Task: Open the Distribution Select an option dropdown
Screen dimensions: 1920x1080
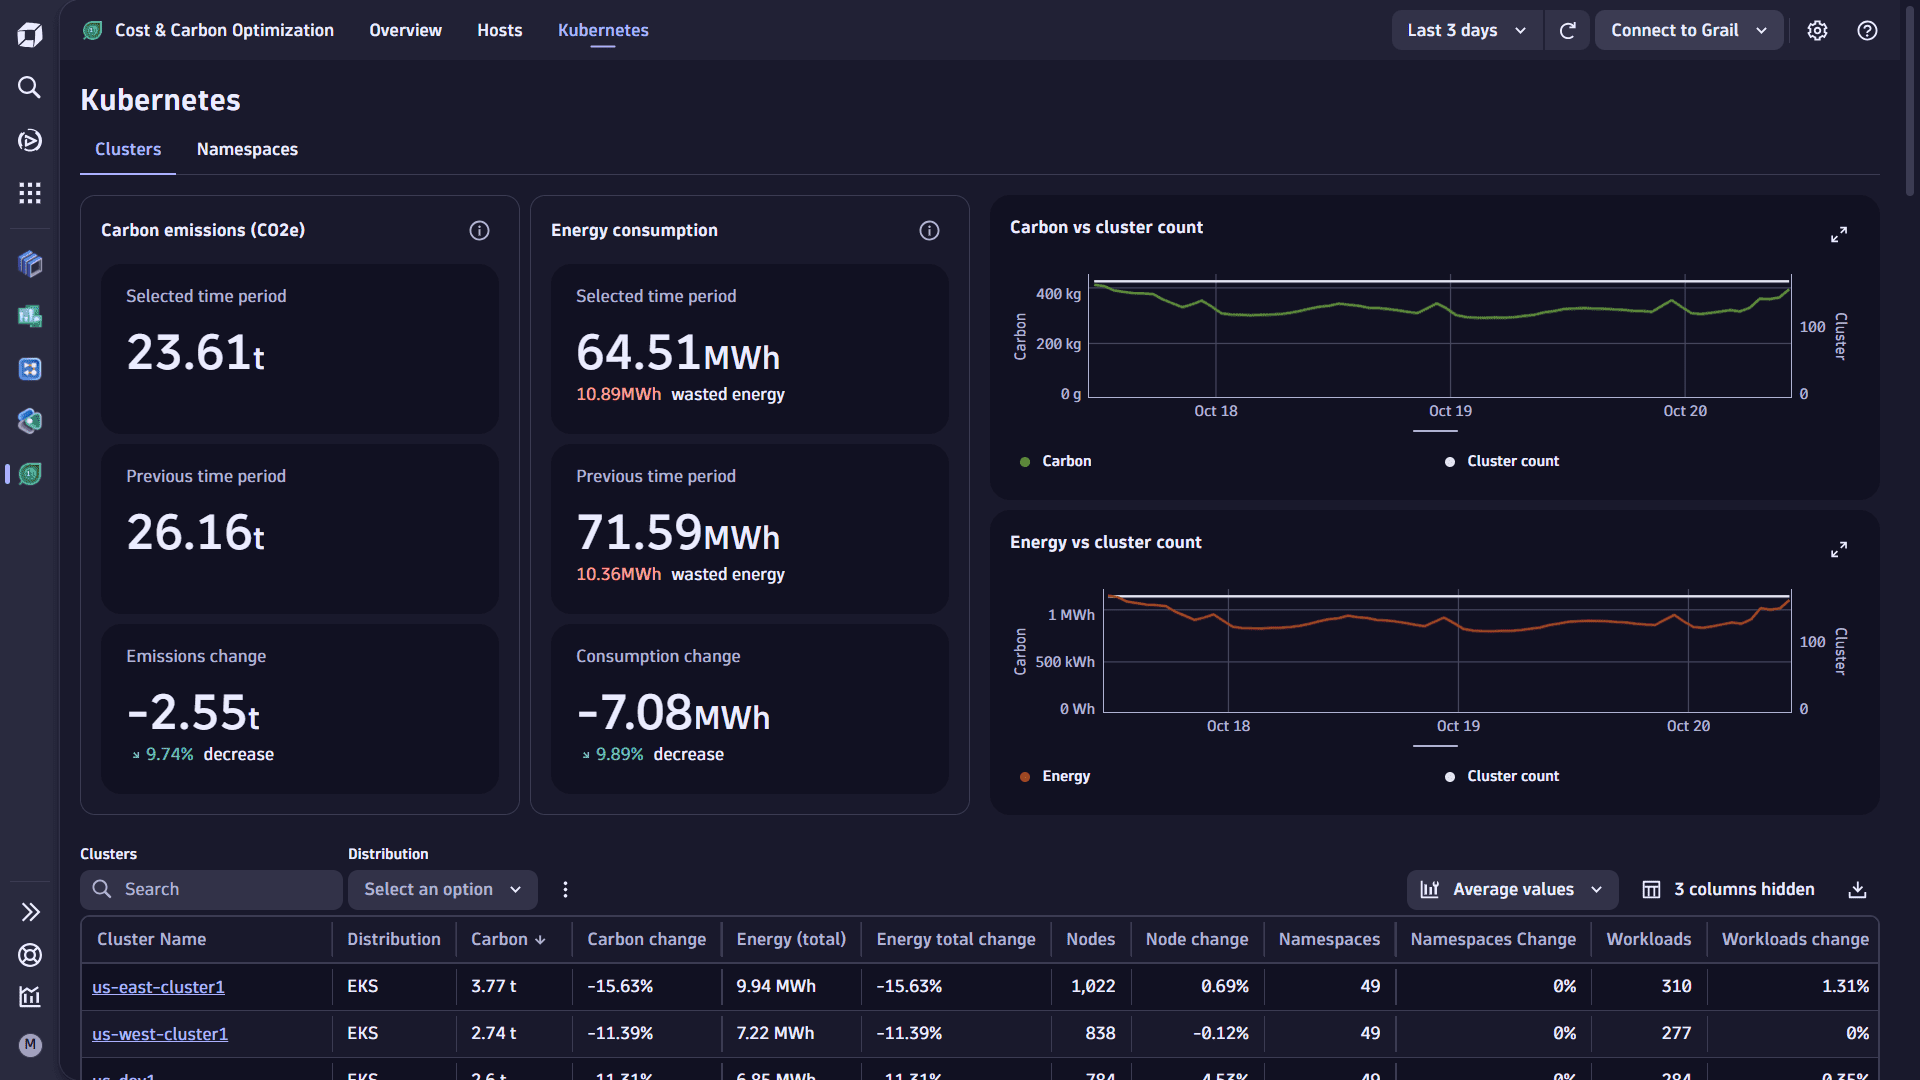Action: coord(442,889)
